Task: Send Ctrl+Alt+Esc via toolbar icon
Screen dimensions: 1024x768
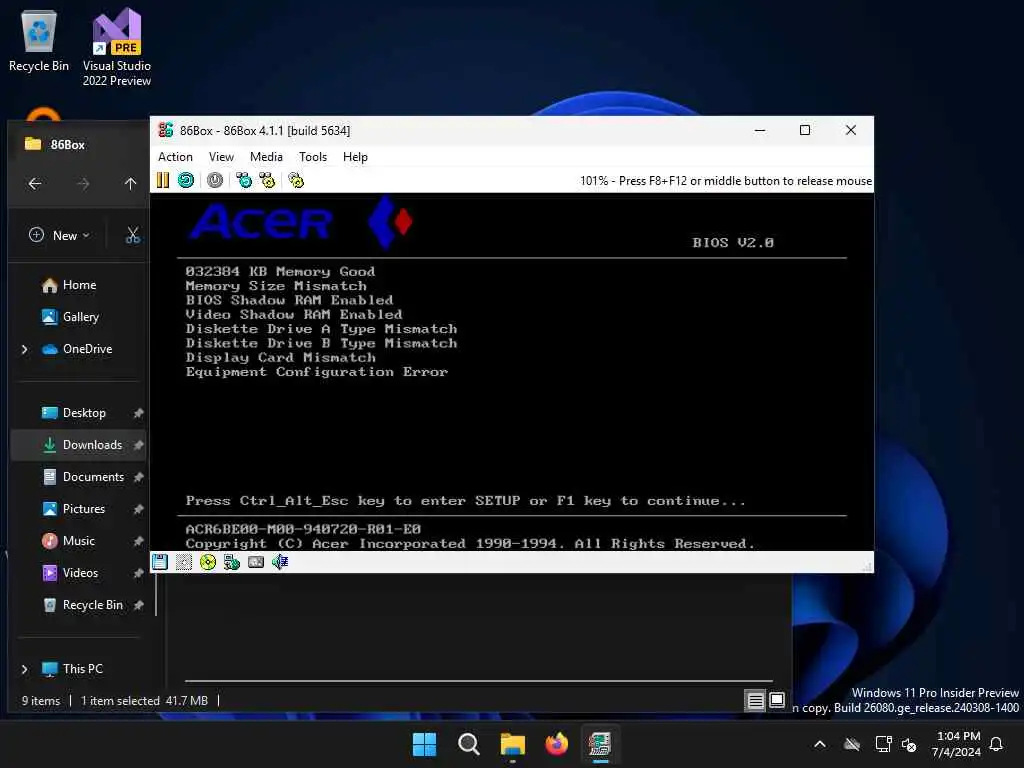Action: coord(267,180)
